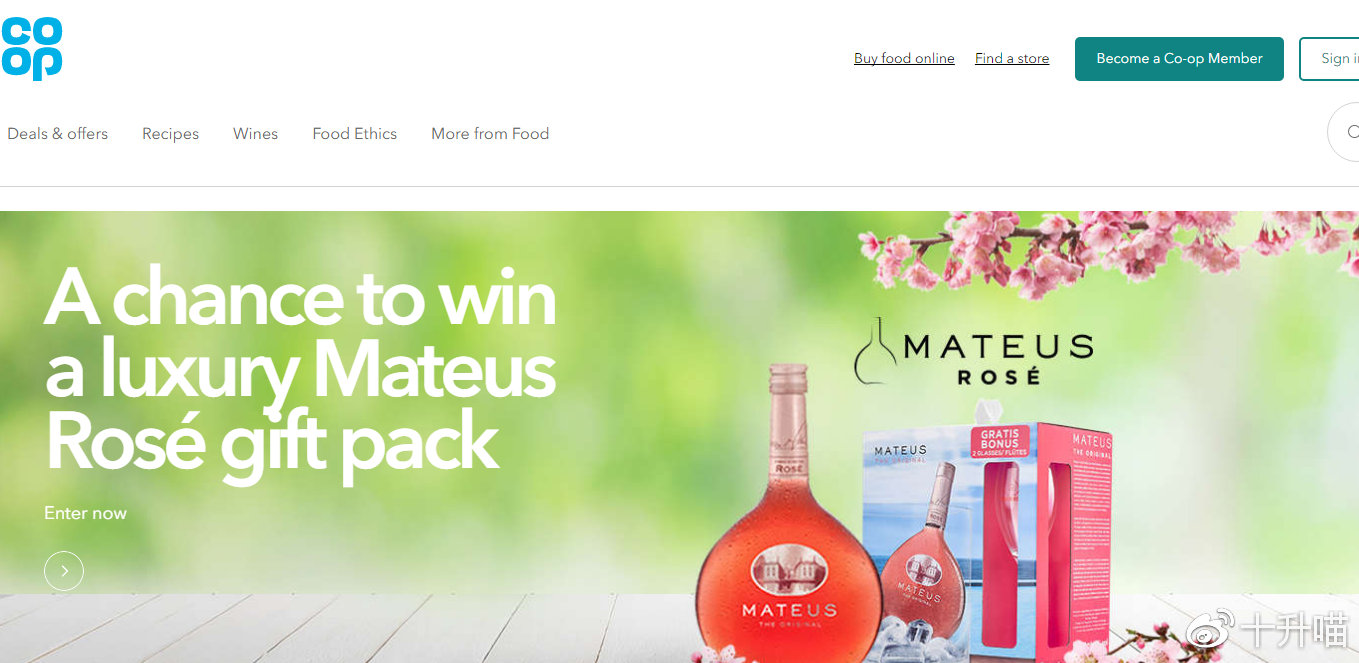Go to the Recipes section

[170, 133]
